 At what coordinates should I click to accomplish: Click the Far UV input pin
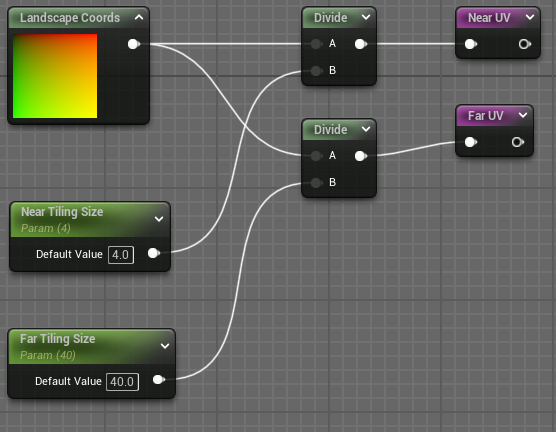[x=470, y=142]
